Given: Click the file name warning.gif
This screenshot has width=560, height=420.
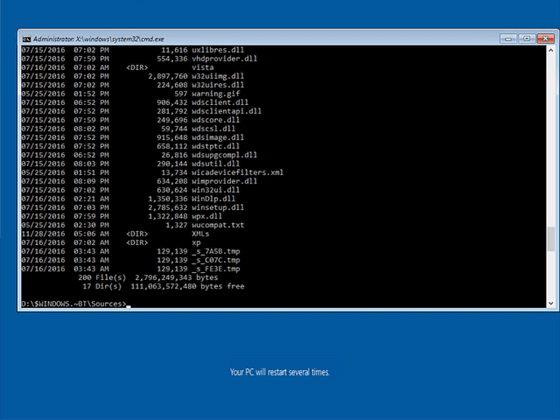Looking at the screenshot, I should click(x=216, y=94).
